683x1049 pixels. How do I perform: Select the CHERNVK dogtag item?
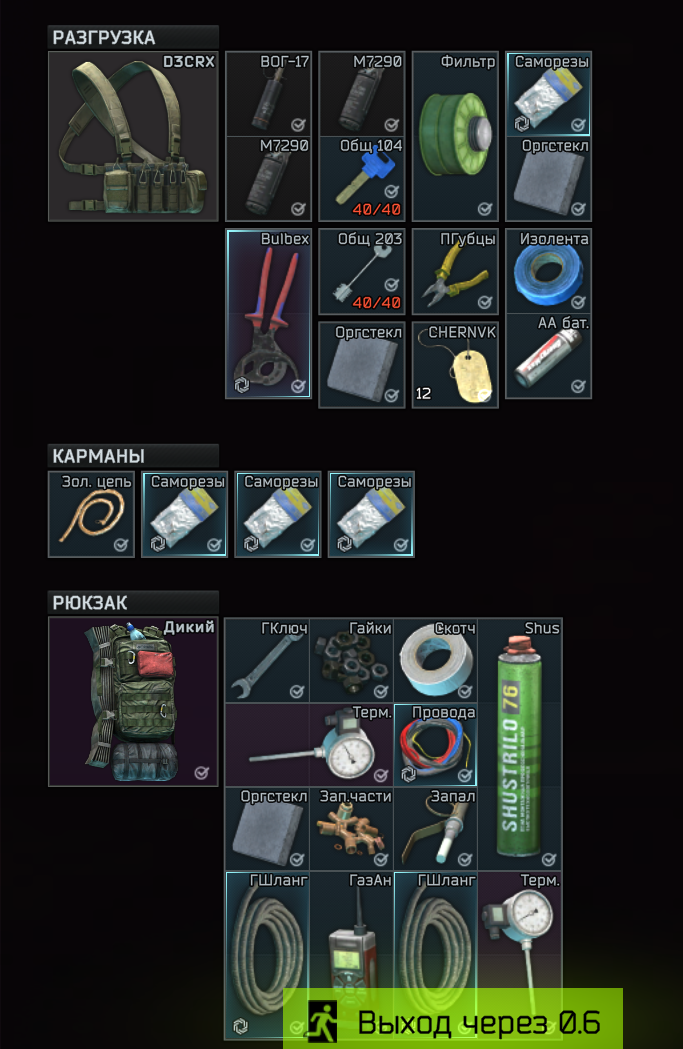456,365
